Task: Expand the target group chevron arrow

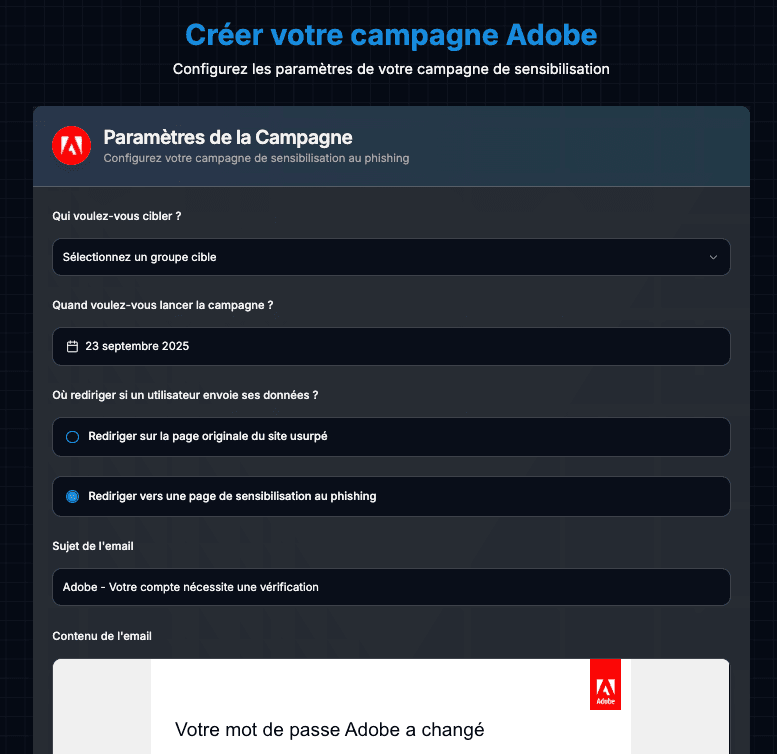Action: pos(713,257)
